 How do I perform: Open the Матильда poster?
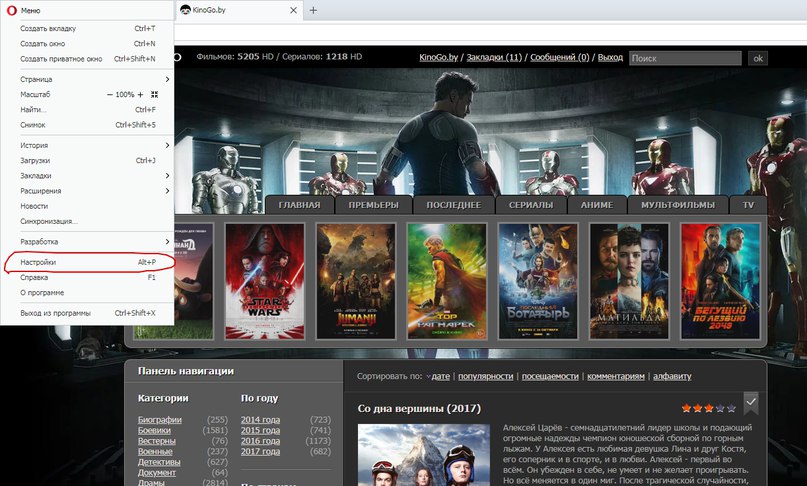click(629, 281)
